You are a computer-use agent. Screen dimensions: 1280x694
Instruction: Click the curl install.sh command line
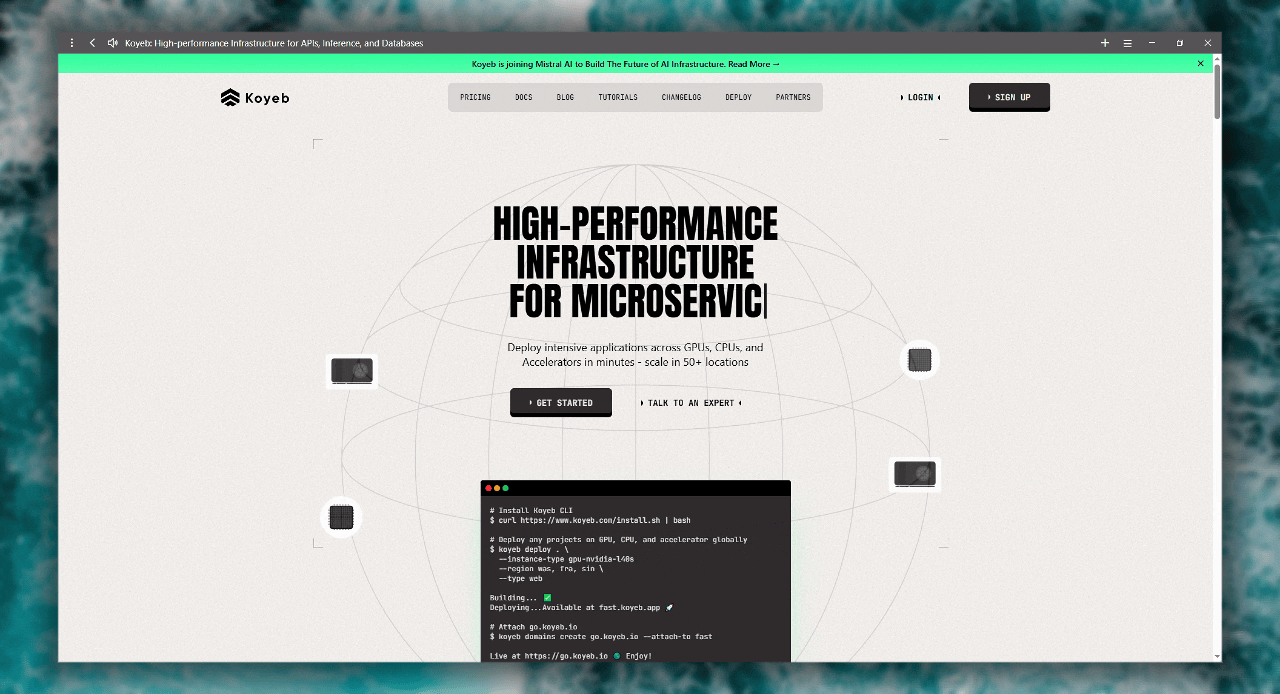590,520
